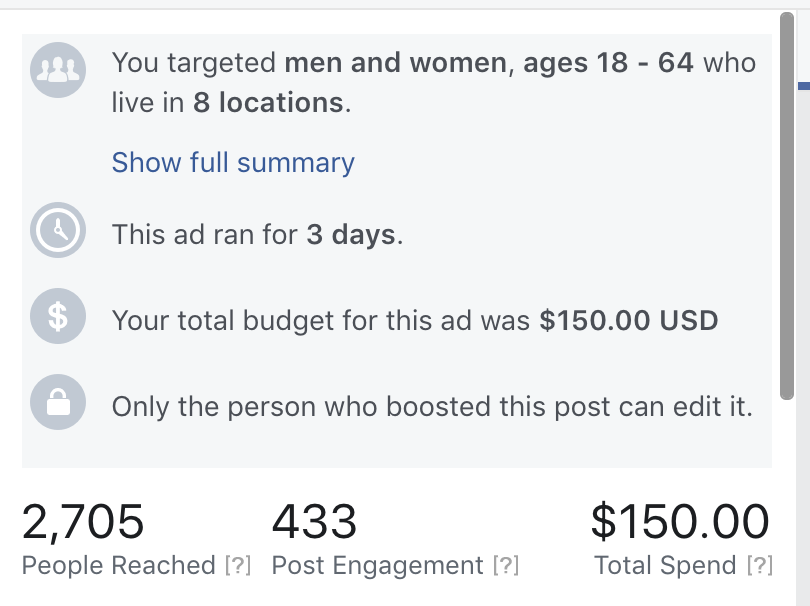Click the dollar sign budget icon
Viewport: 810px width, 606px height.
tap(58, 316)
